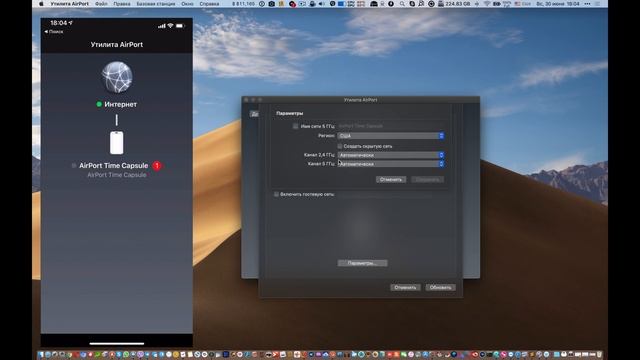The height and width of the screenshot is (360, 640).
Task: Tap the Internet globe icon on iPhone
Action: (117, 78)
